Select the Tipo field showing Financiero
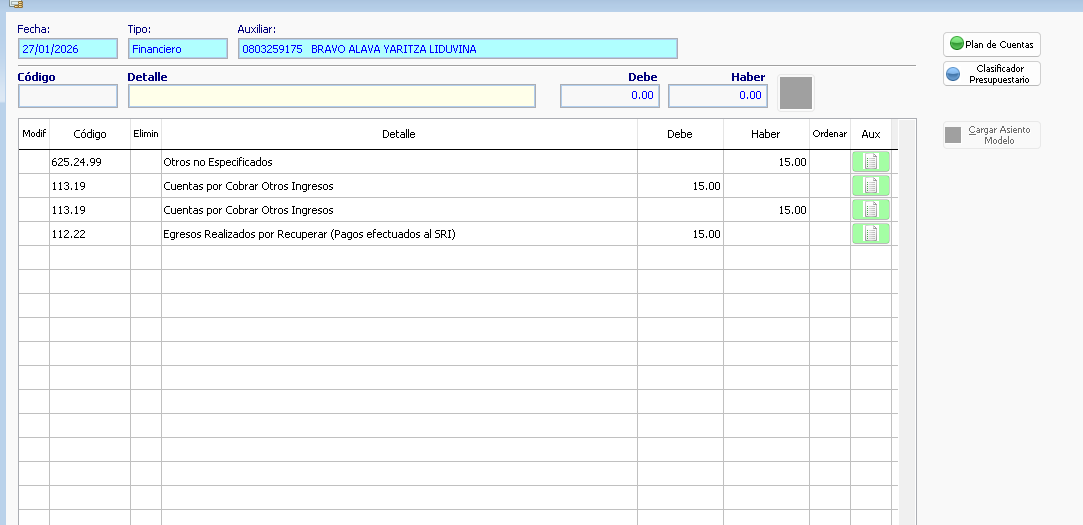Screen dimensions: 1083x525 click(177, 49)
